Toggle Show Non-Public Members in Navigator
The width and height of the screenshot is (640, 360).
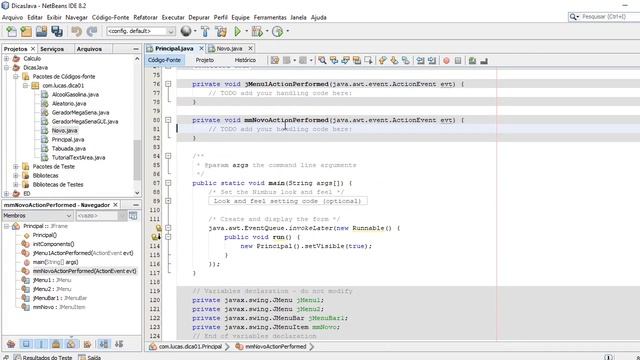(56, 344)
